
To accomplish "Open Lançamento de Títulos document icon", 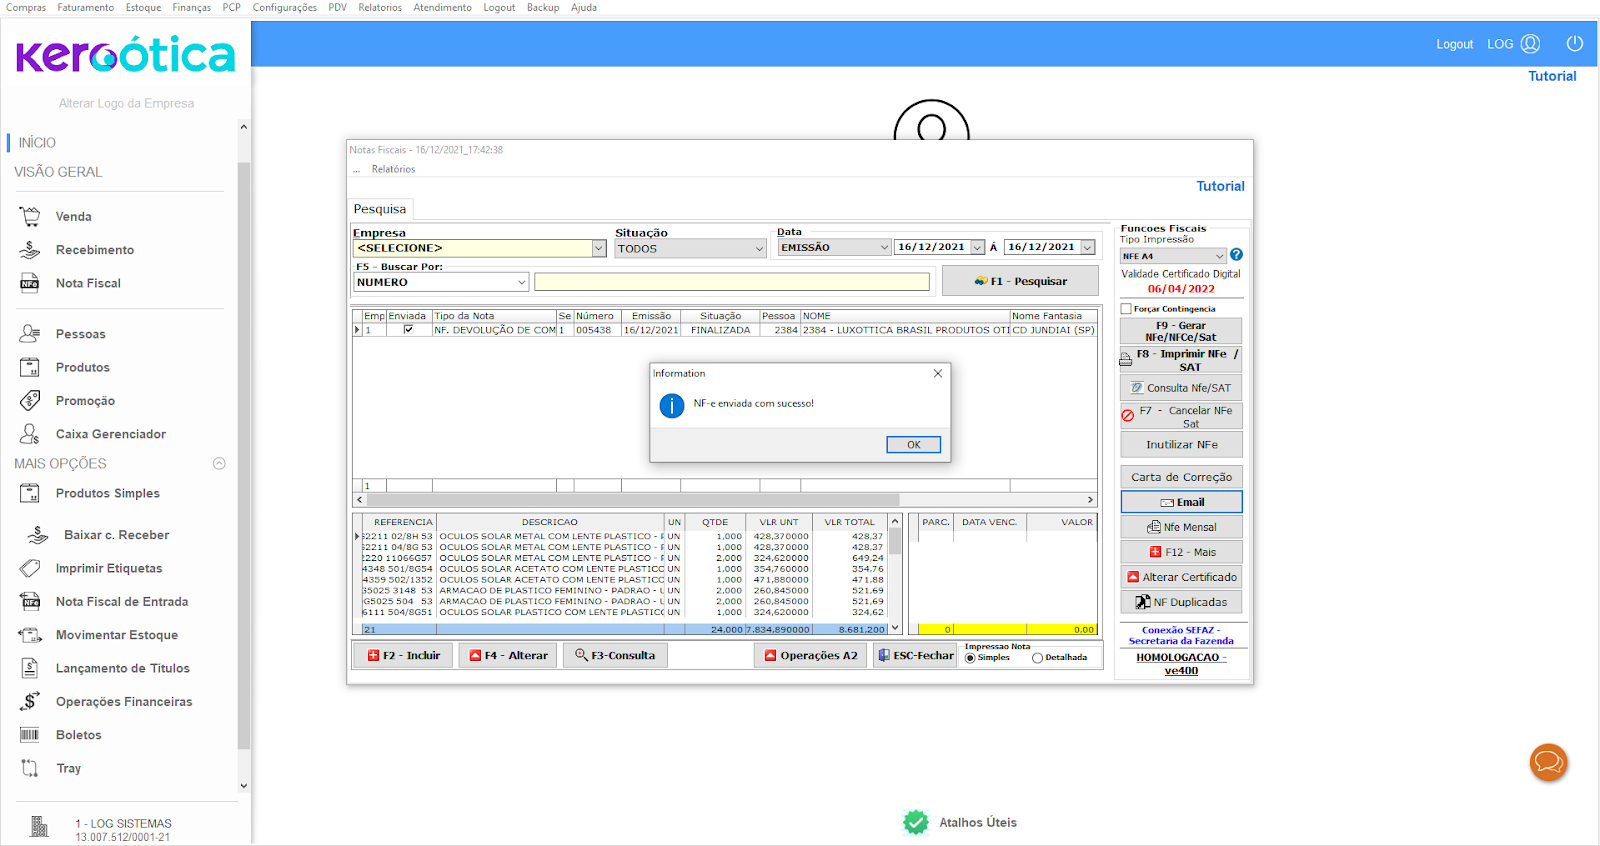I will [x=30, y=668].
